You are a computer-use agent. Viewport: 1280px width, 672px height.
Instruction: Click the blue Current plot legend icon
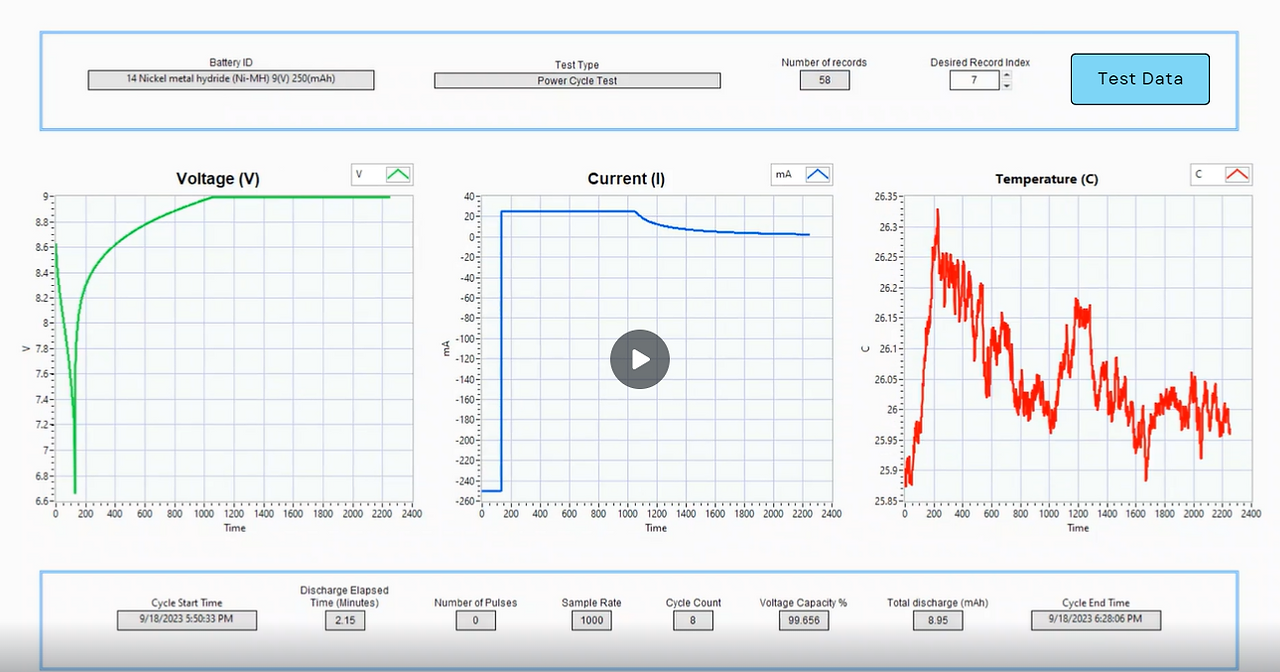[818, 174]
